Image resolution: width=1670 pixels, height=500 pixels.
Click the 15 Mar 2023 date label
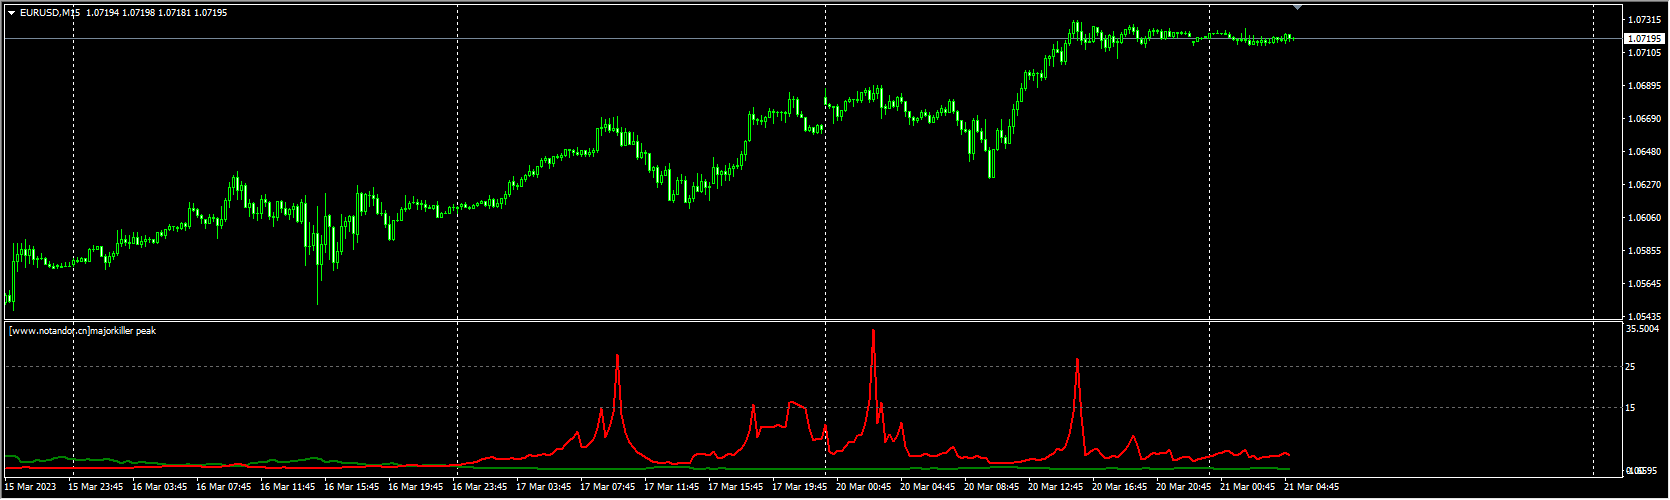[x=31, y=487]
